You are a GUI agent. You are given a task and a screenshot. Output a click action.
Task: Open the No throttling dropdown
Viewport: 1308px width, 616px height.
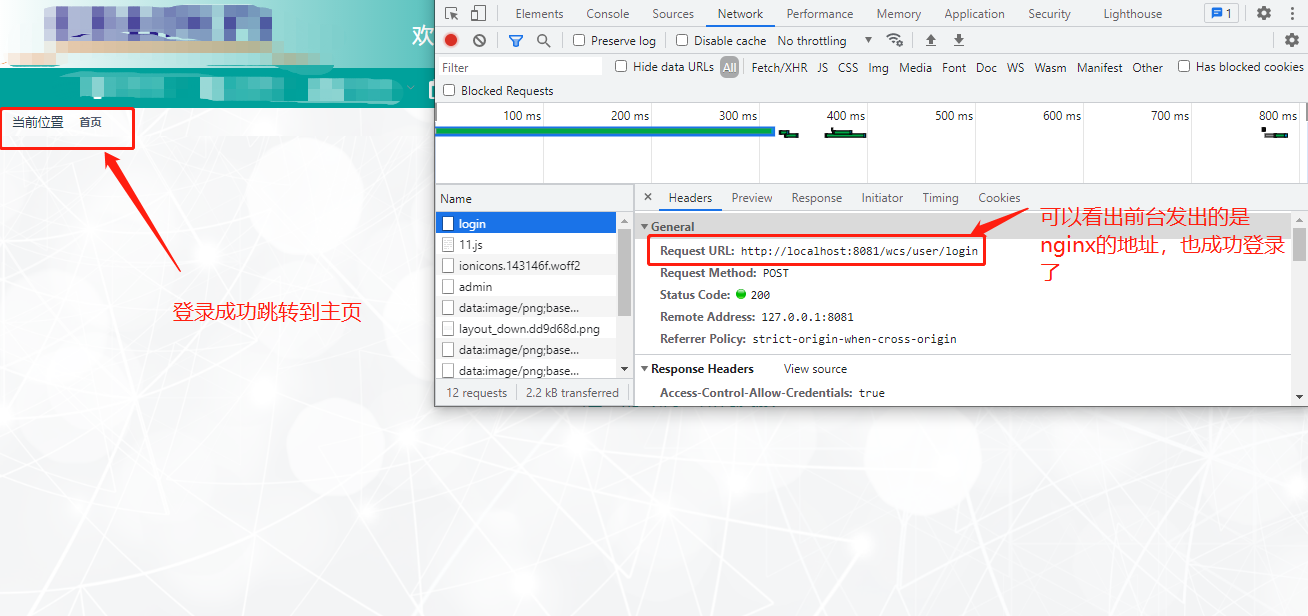[825, 40]
